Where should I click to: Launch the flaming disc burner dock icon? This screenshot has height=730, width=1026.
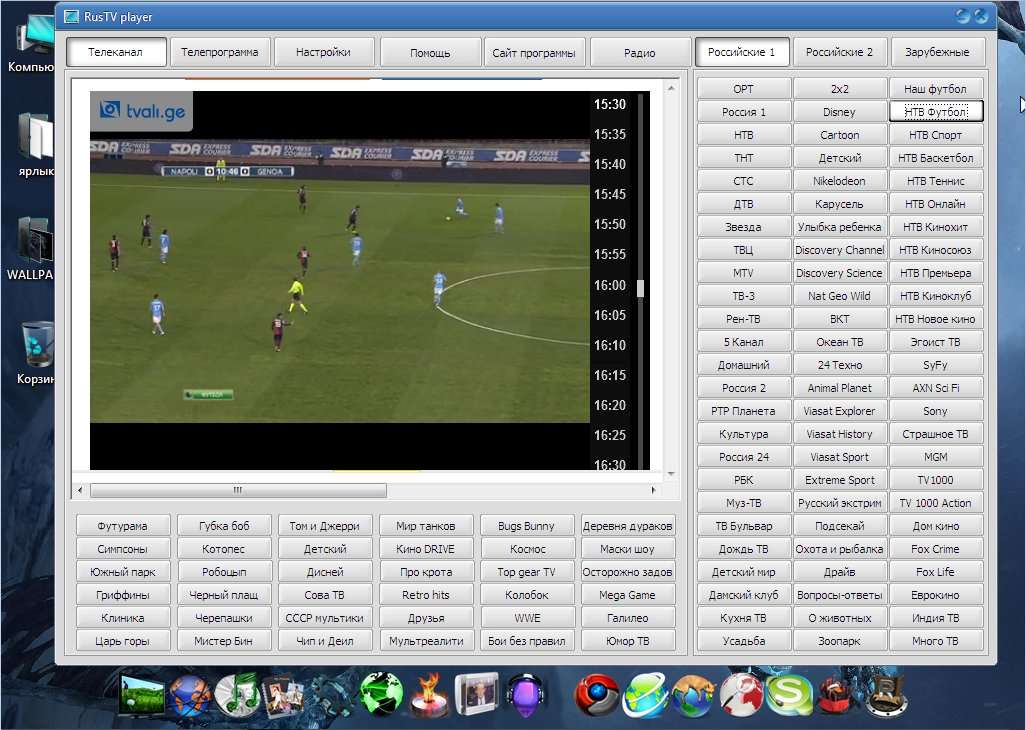(430, 697)
